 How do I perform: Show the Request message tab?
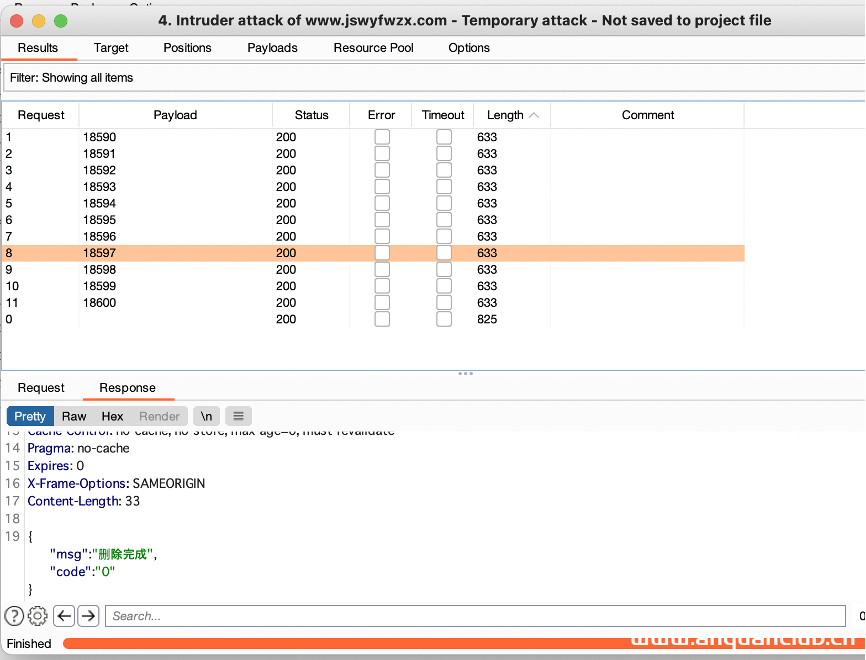tap(41, 387)
